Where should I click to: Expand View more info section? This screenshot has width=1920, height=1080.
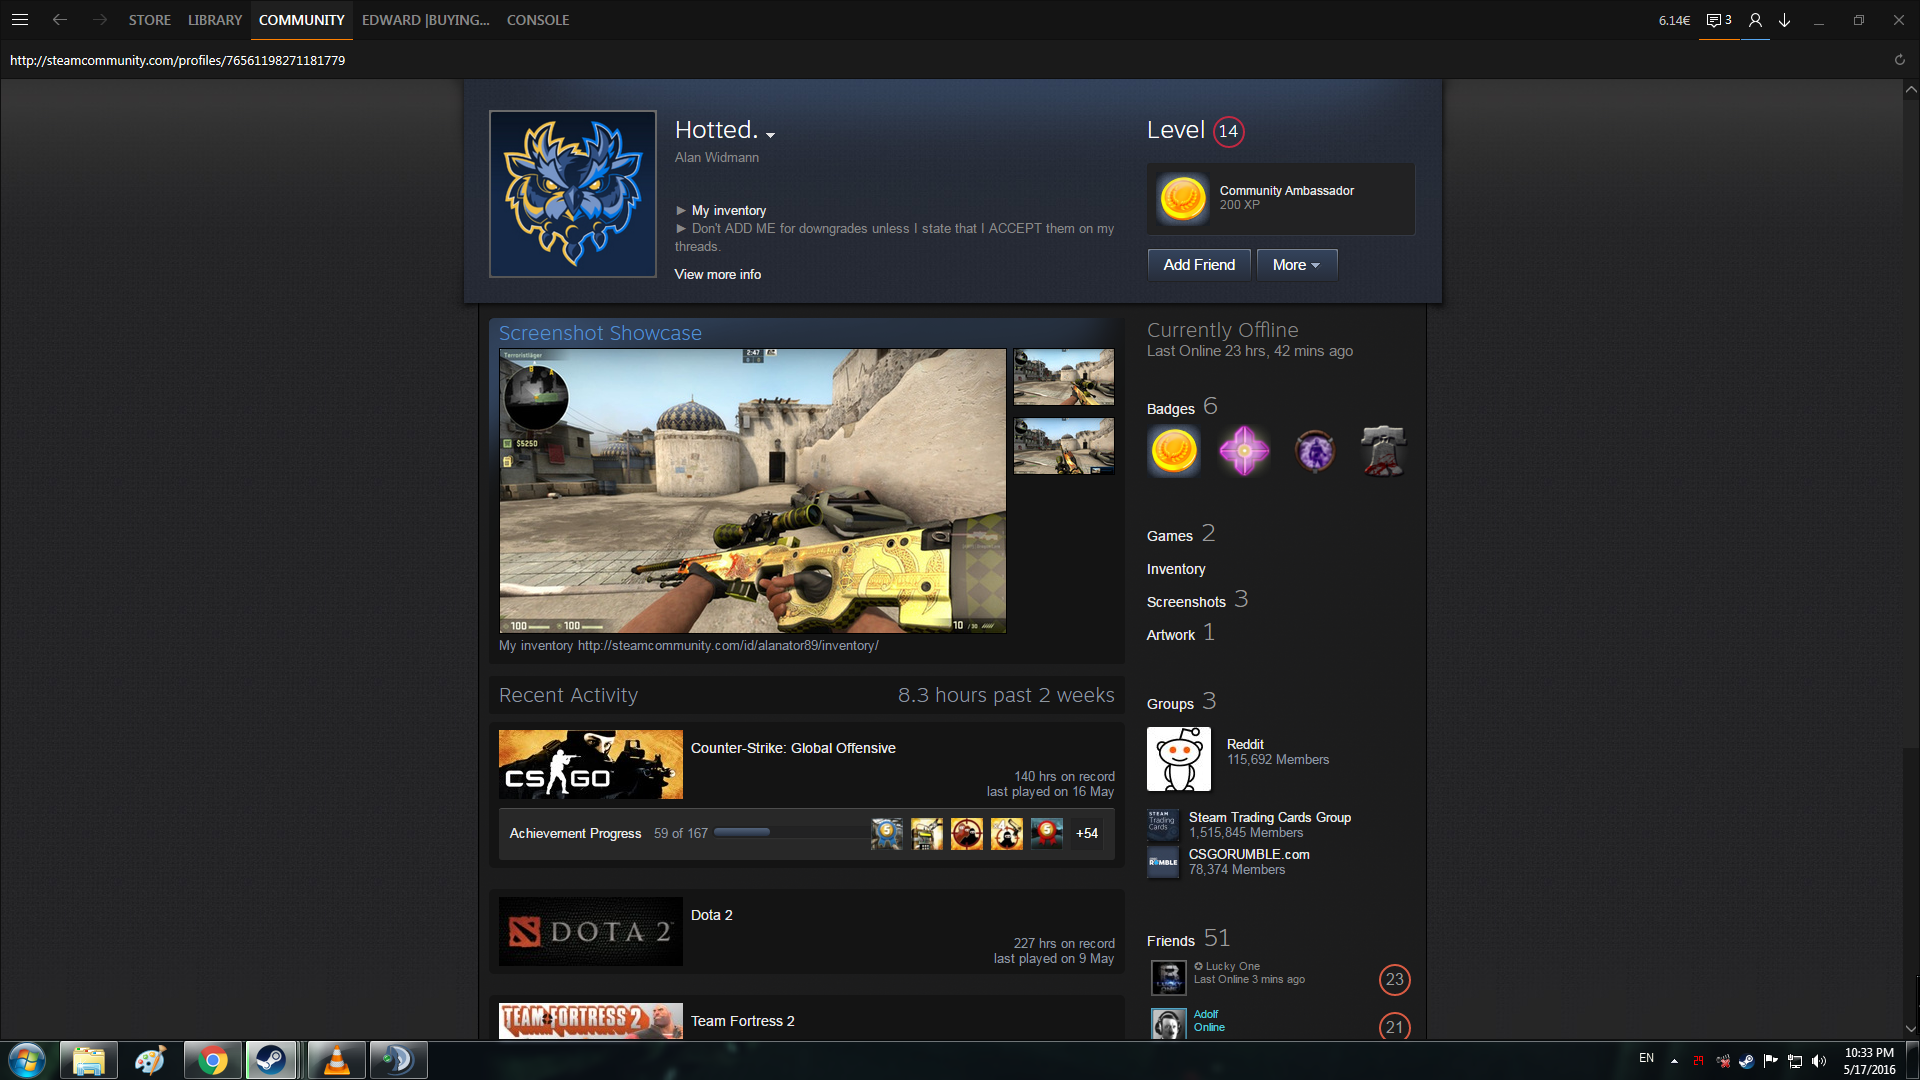click(x=717, y=274)
